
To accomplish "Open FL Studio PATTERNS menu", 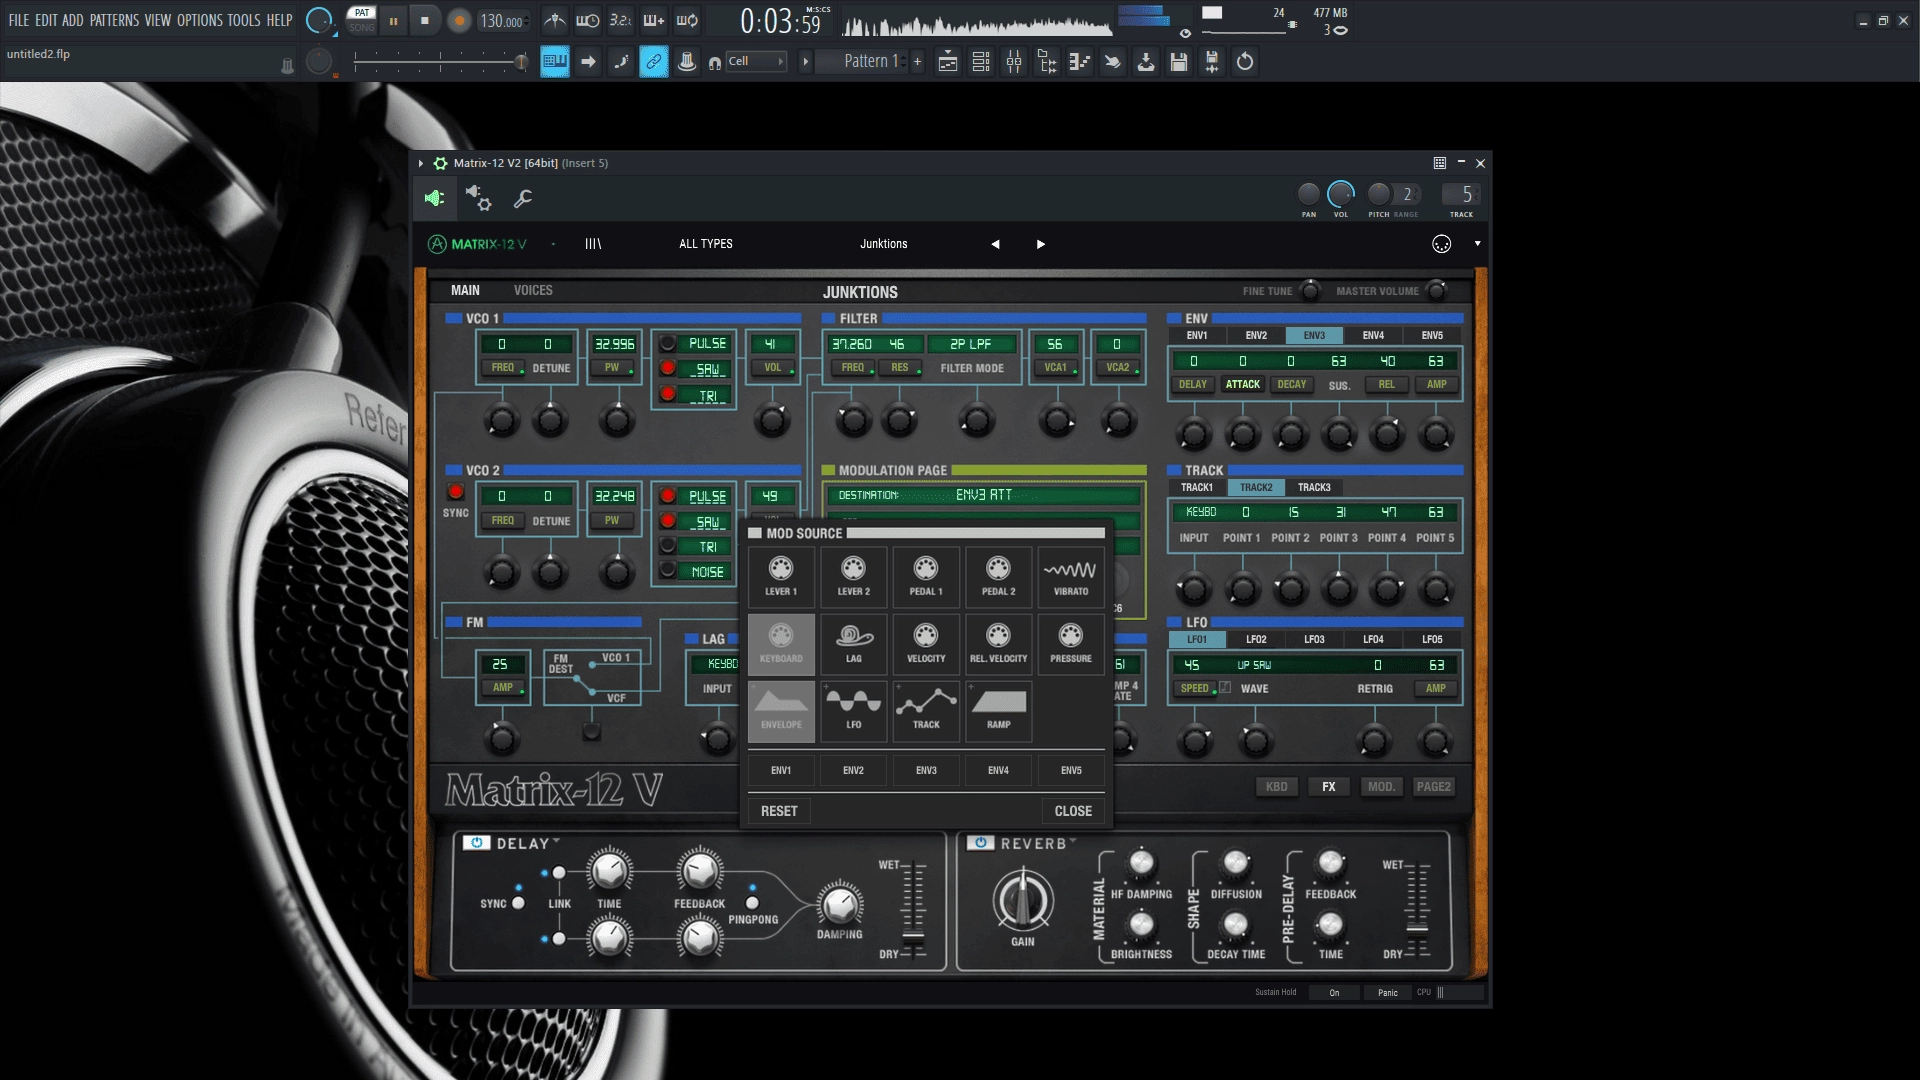I will (114, 20).
